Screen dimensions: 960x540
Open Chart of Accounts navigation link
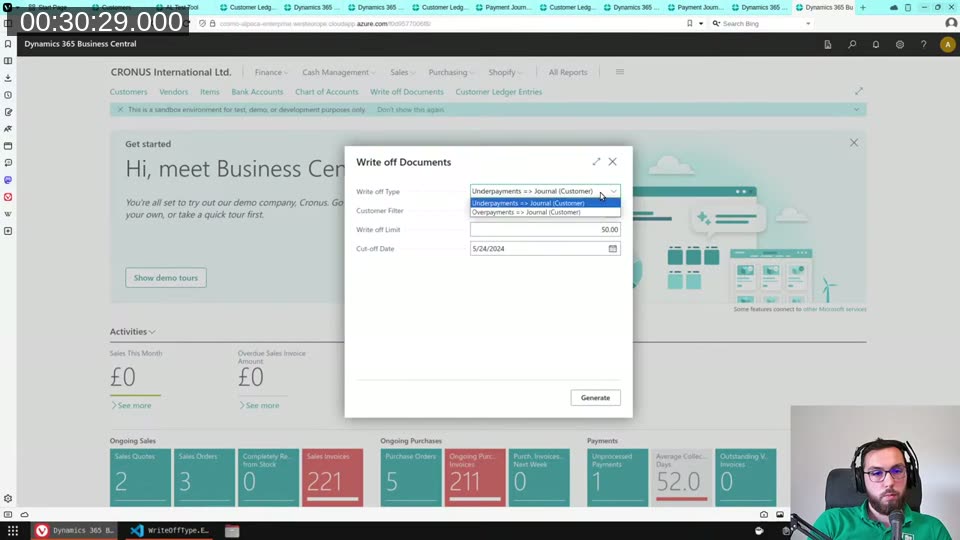tap(326, 92)
